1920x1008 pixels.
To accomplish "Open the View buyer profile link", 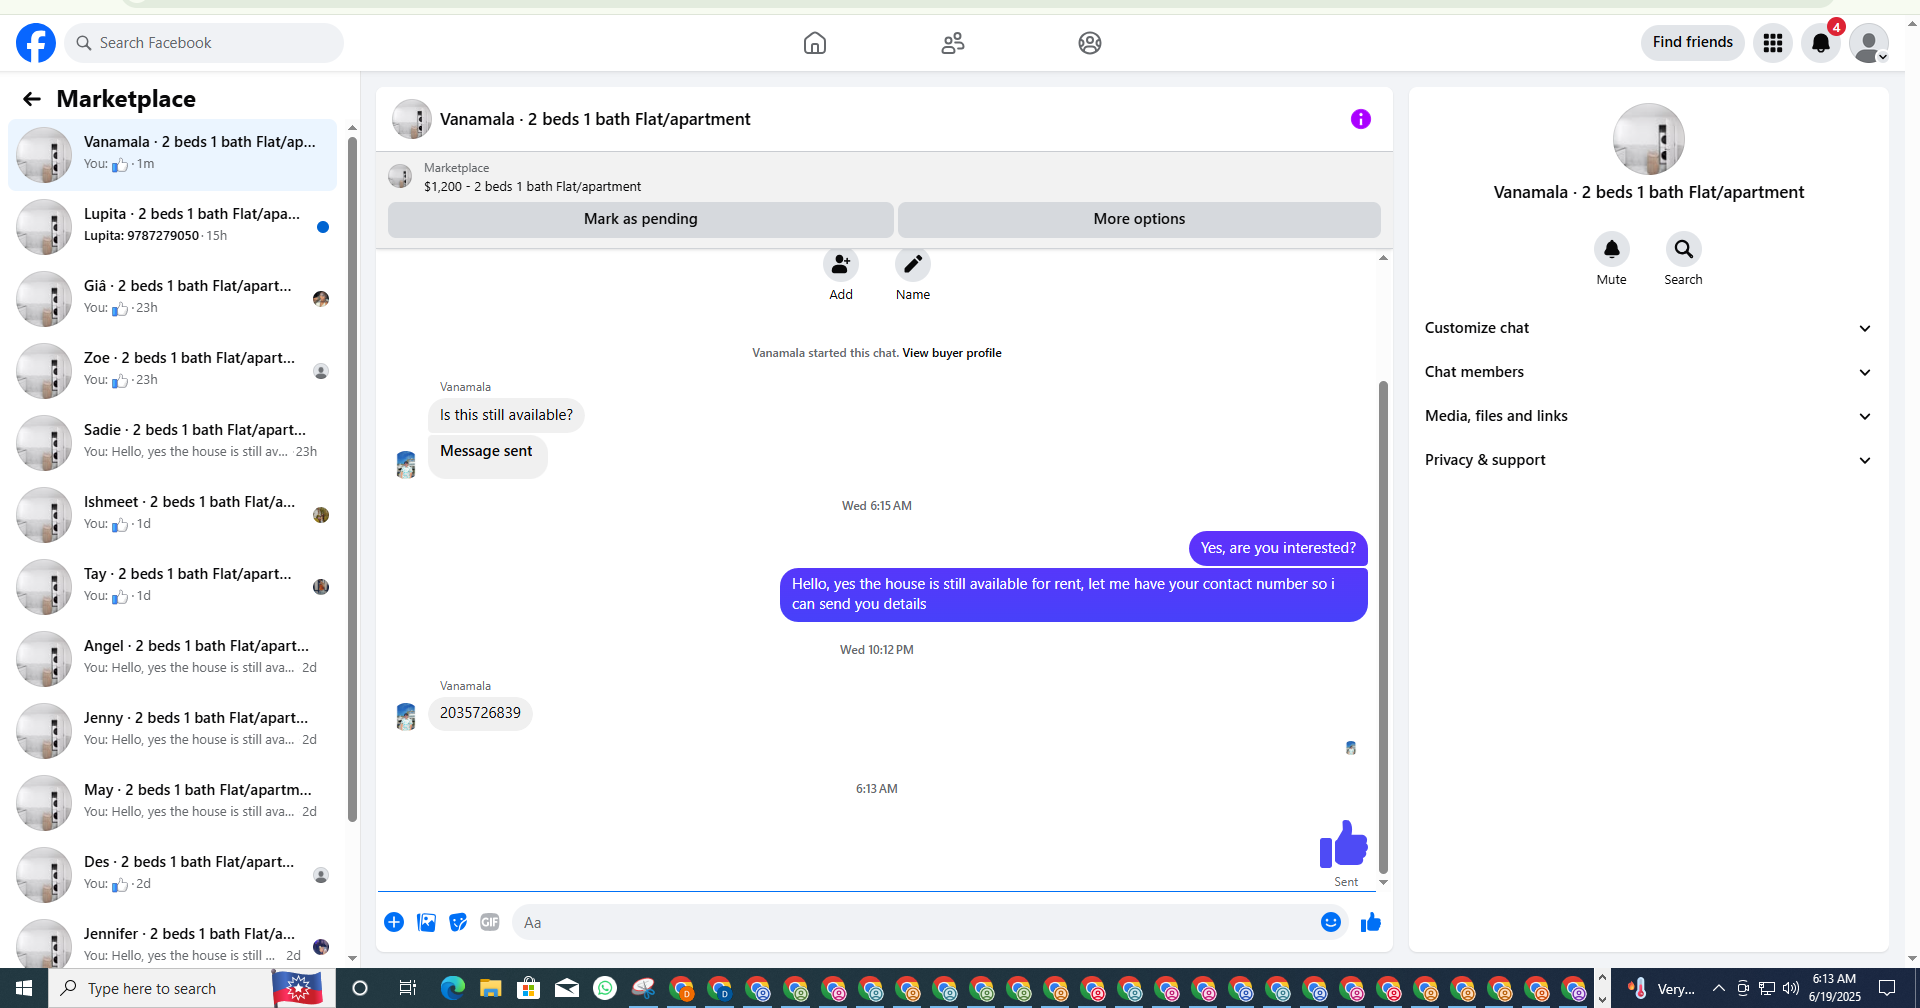I will click(x=952, y=353).
